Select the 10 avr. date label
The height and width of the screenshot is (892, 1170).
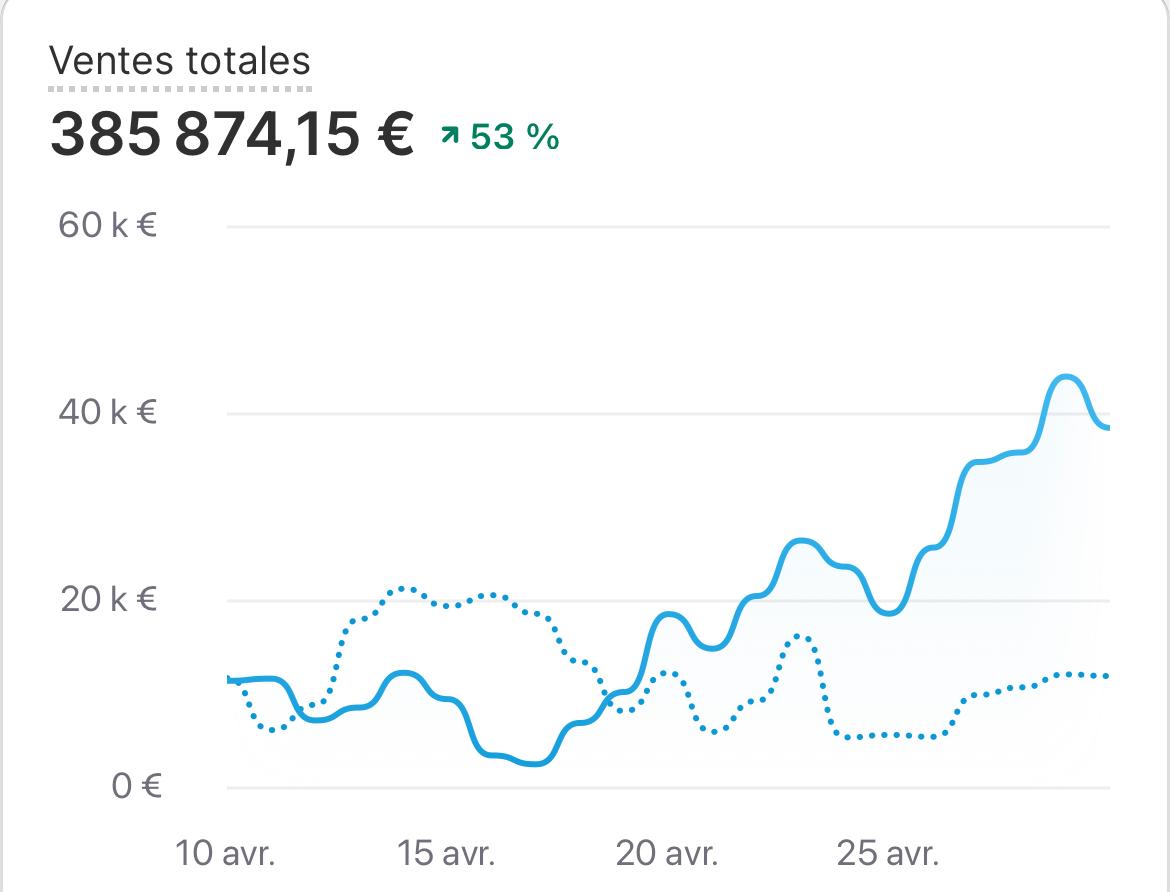[225, 854]
